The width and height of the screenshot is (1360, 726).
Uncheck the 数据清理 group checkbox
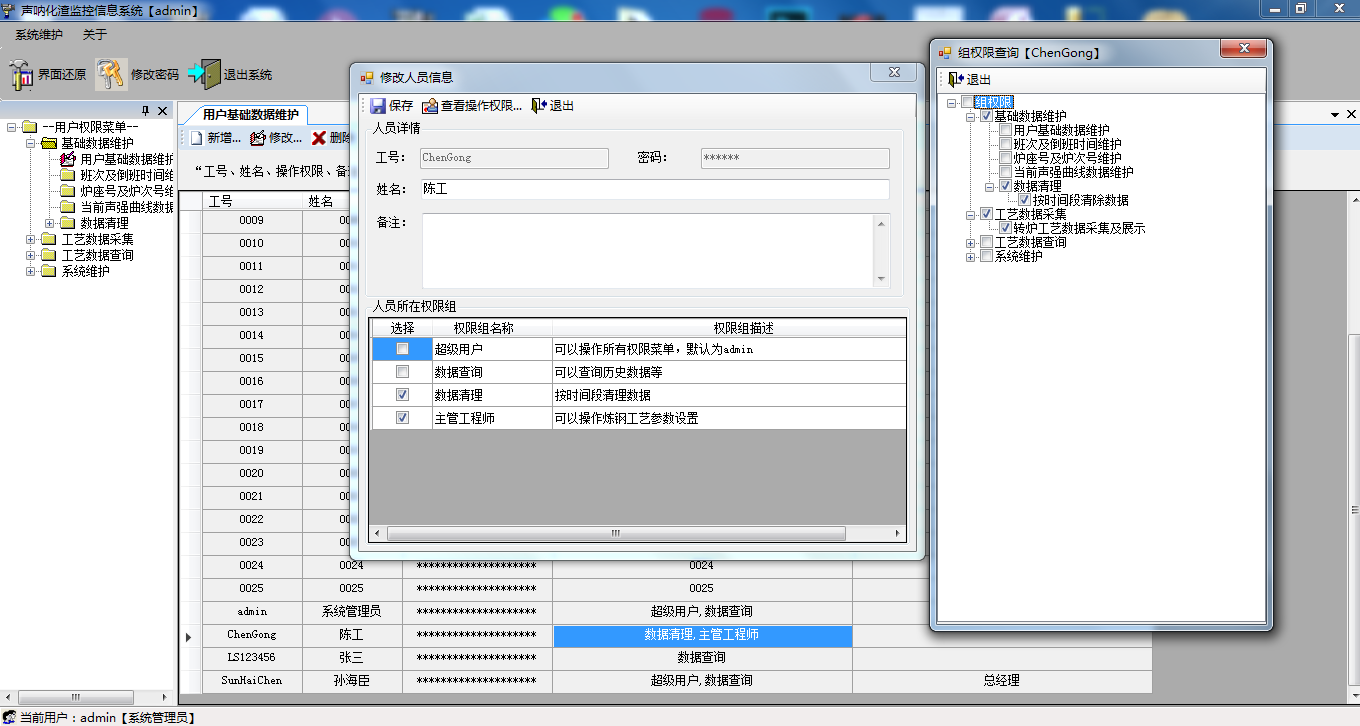[402, 395]
